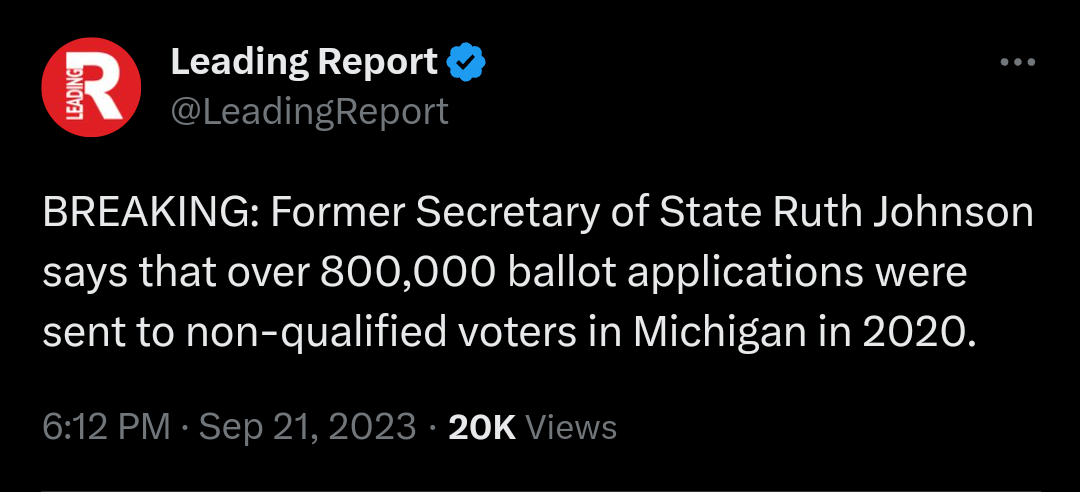Click the Views label
The image size is (1080, 492).
click(x=571, y=428)
